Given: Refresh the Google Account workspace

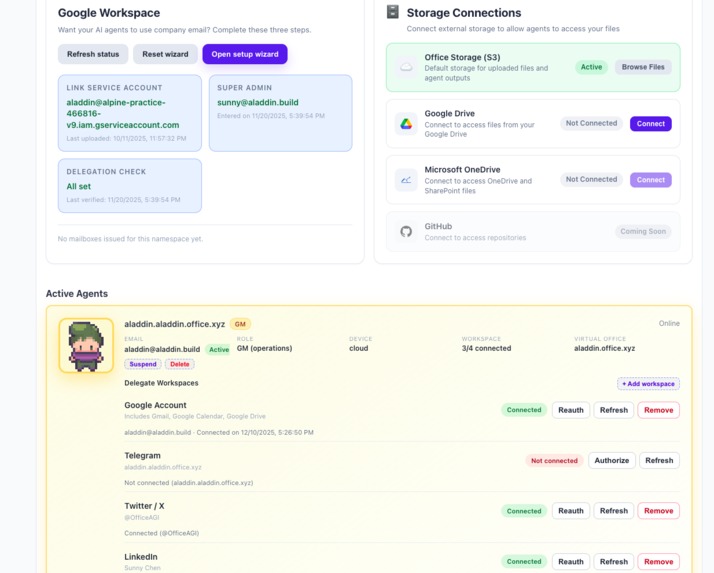Looking at the screenshot, I should (614, 410).
